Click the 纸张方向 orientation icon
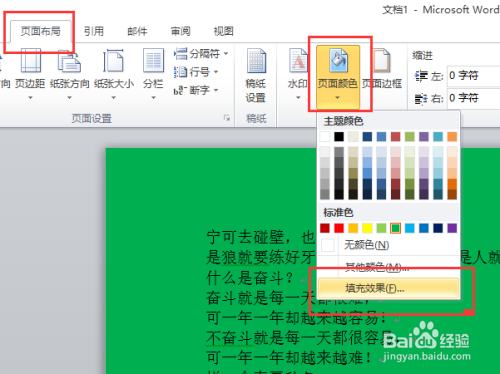Image resolution: width=500 pixels, height=374 pixels. pos(69,60)
